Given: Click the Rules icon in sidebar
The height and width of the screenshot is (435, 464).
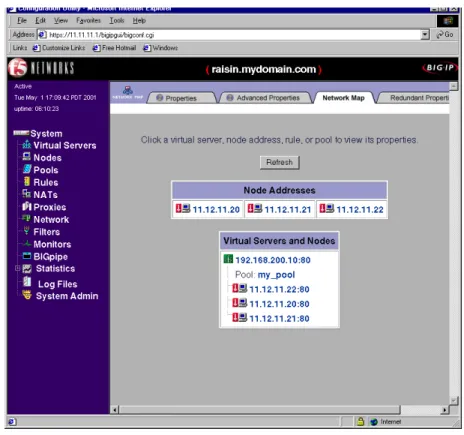Looking at the screenshot, I should click(27, 182).
